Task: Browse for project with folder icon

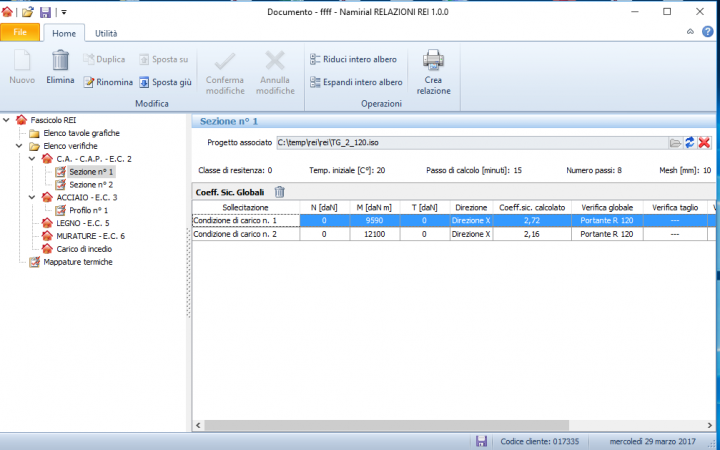Action: tap(675, 143)
